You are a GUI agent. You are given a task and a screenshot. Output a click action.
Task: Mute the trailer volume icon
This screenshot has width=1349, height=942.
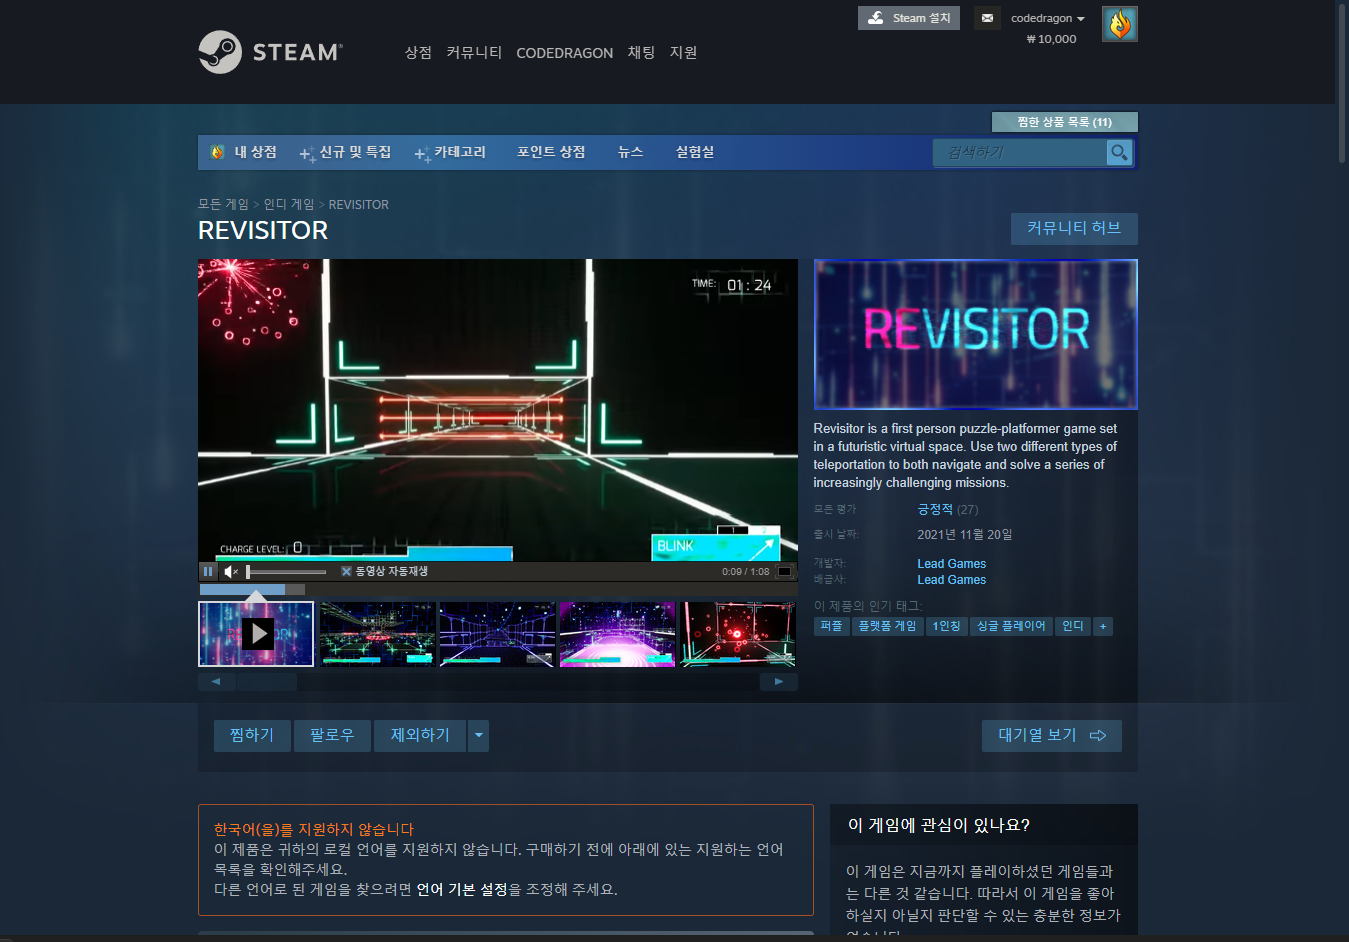coord(231,571)
